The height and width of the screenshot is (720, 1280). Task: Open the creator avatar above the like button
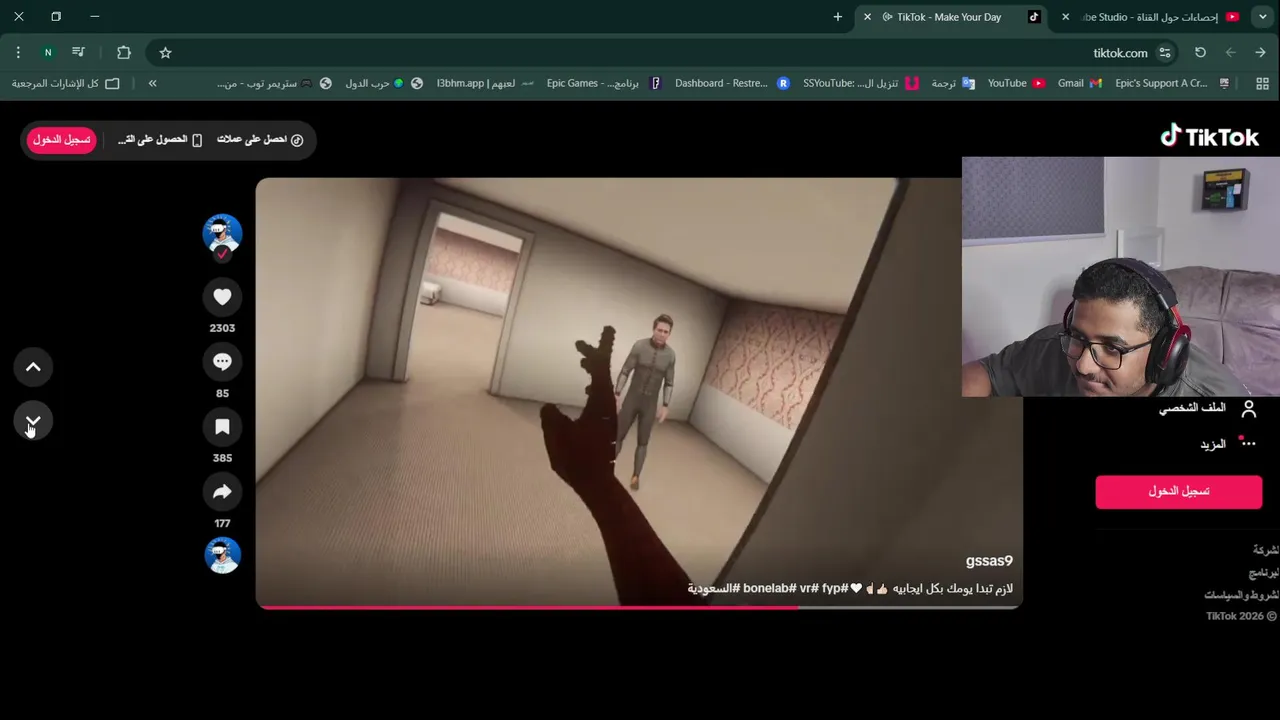tap(222, 234)
